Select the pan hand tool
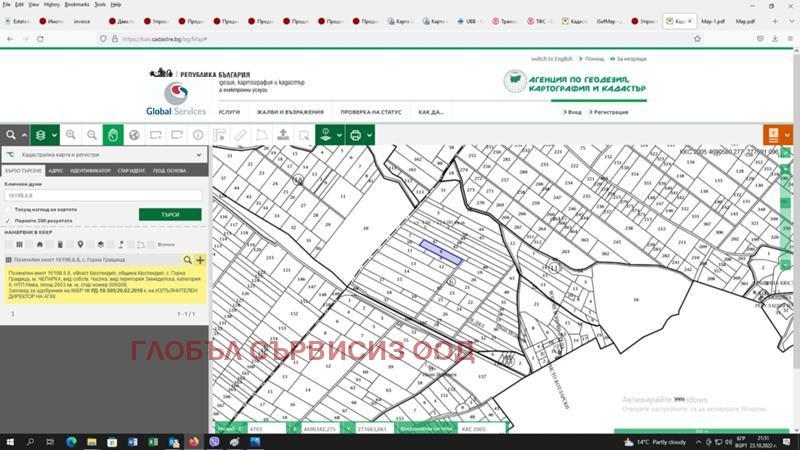800x450 pixels. [x=114, y=135]
